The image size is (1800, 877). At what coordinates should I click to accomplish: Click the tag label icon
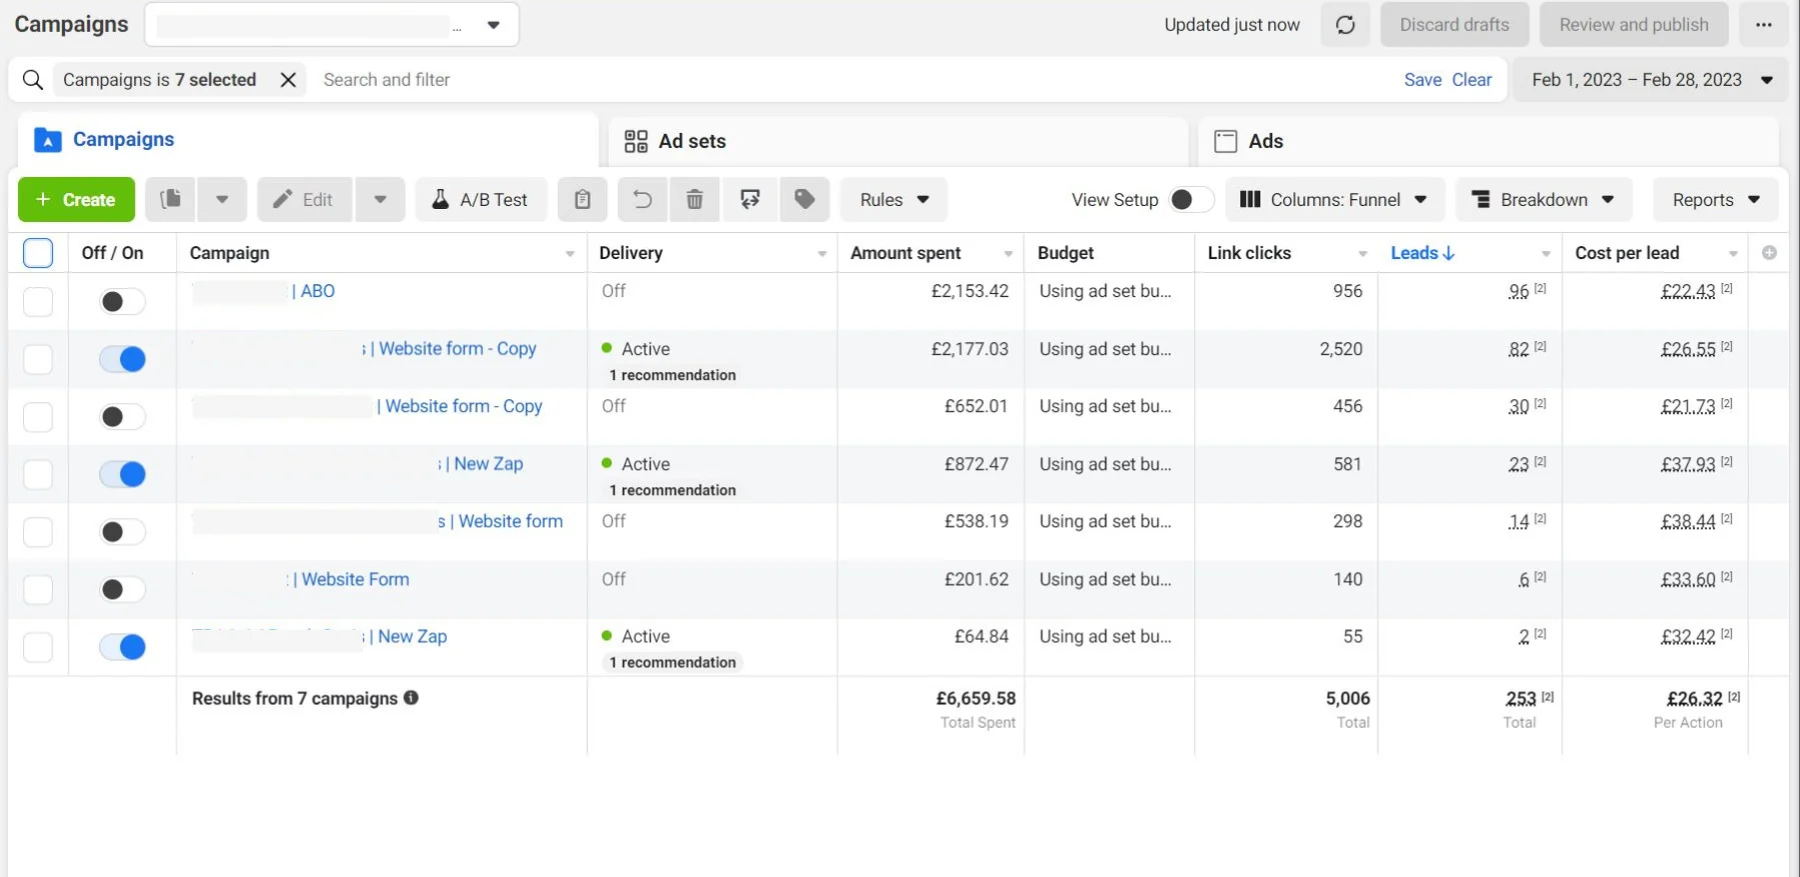pyautogui.click(x=804, y=200)
